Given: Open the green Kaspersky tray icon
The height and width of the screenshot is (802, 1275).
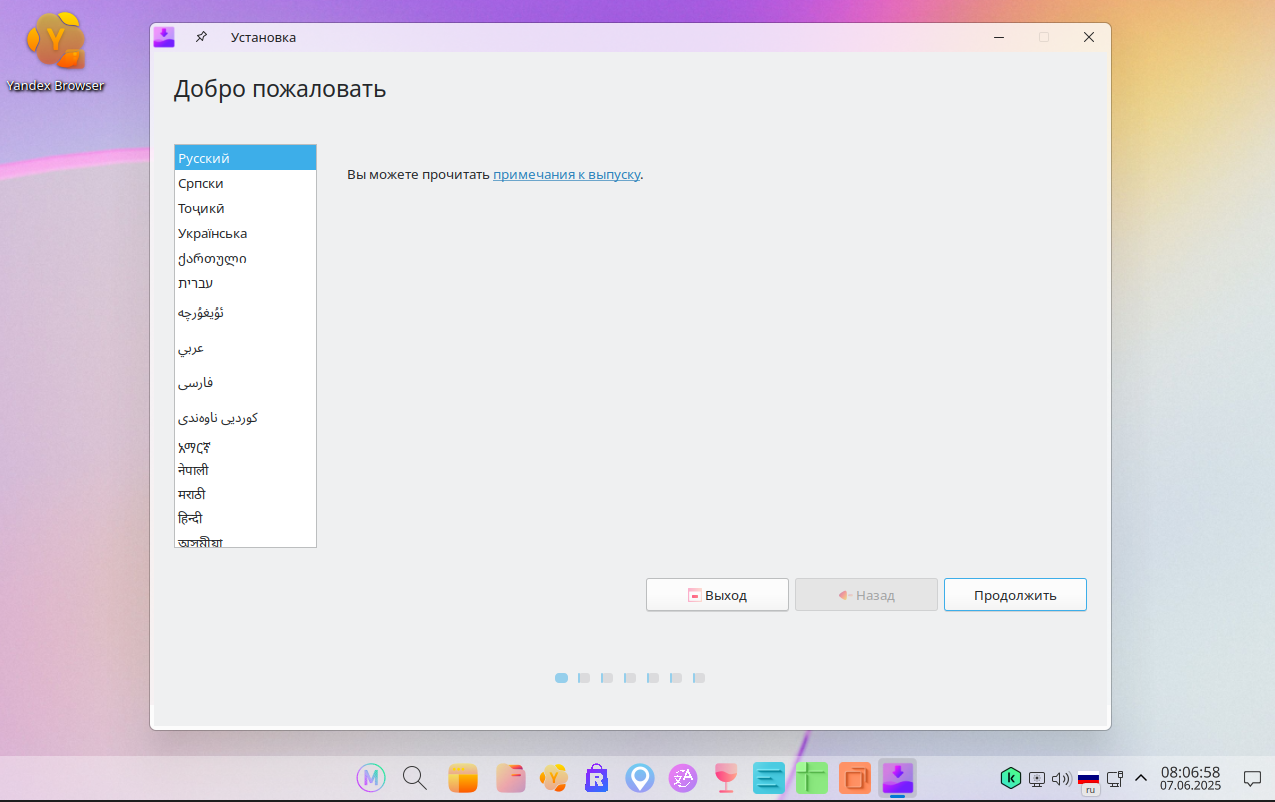Looking at the screenshot, I should coord(1011,777).
